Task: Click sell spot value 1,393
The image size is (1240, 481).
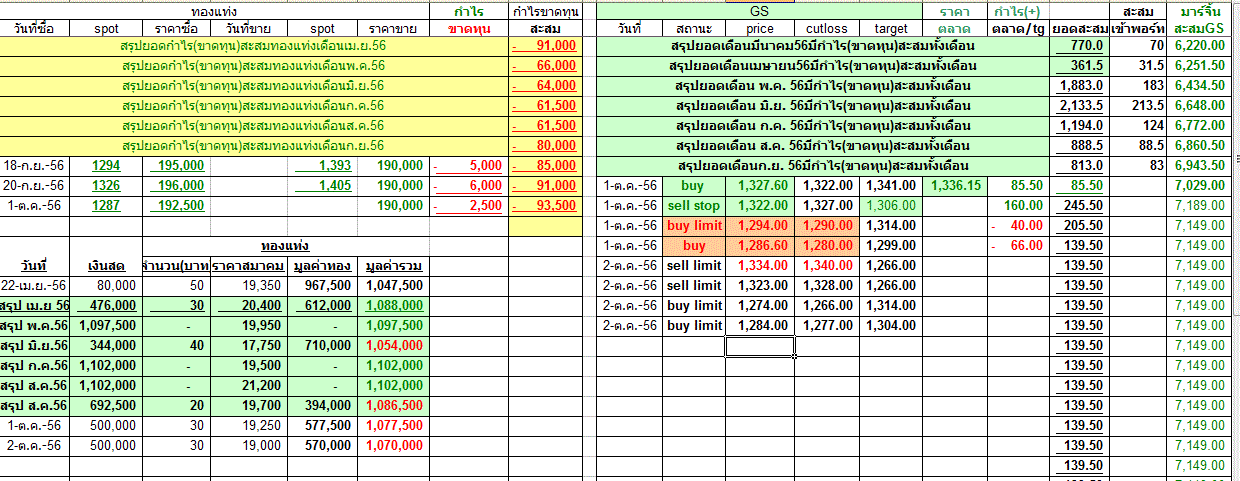Action: coord(323,166)
